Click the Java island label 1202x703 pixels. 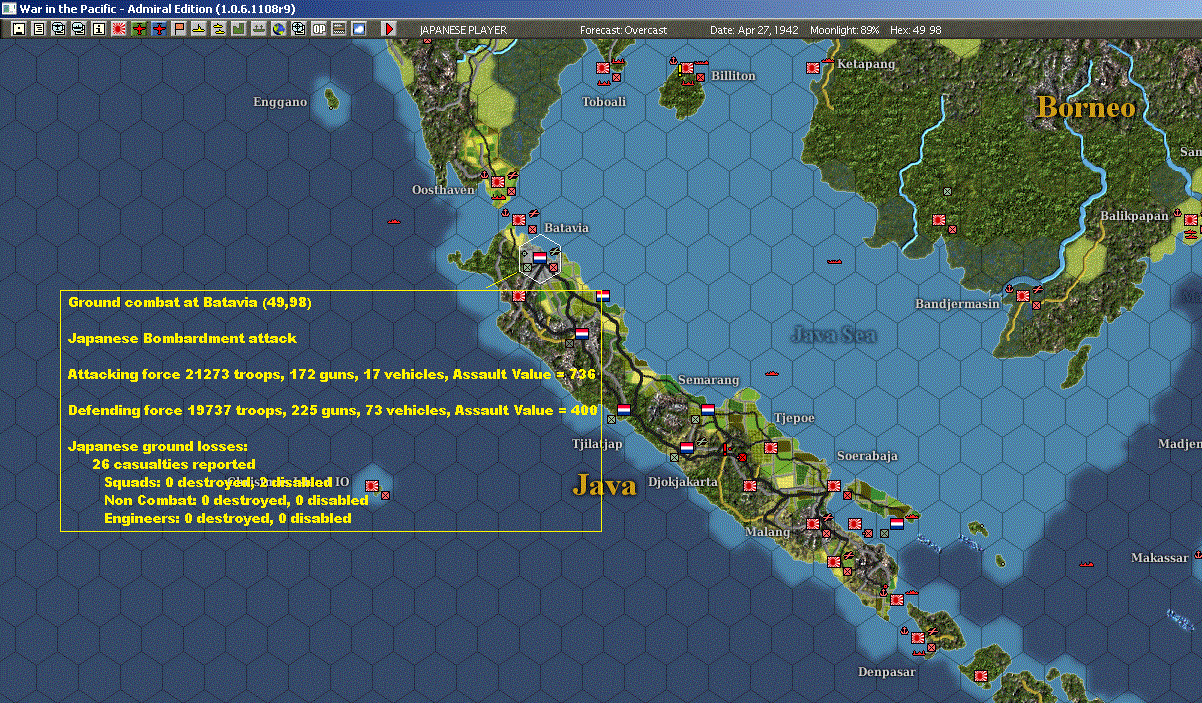[604, 485]
